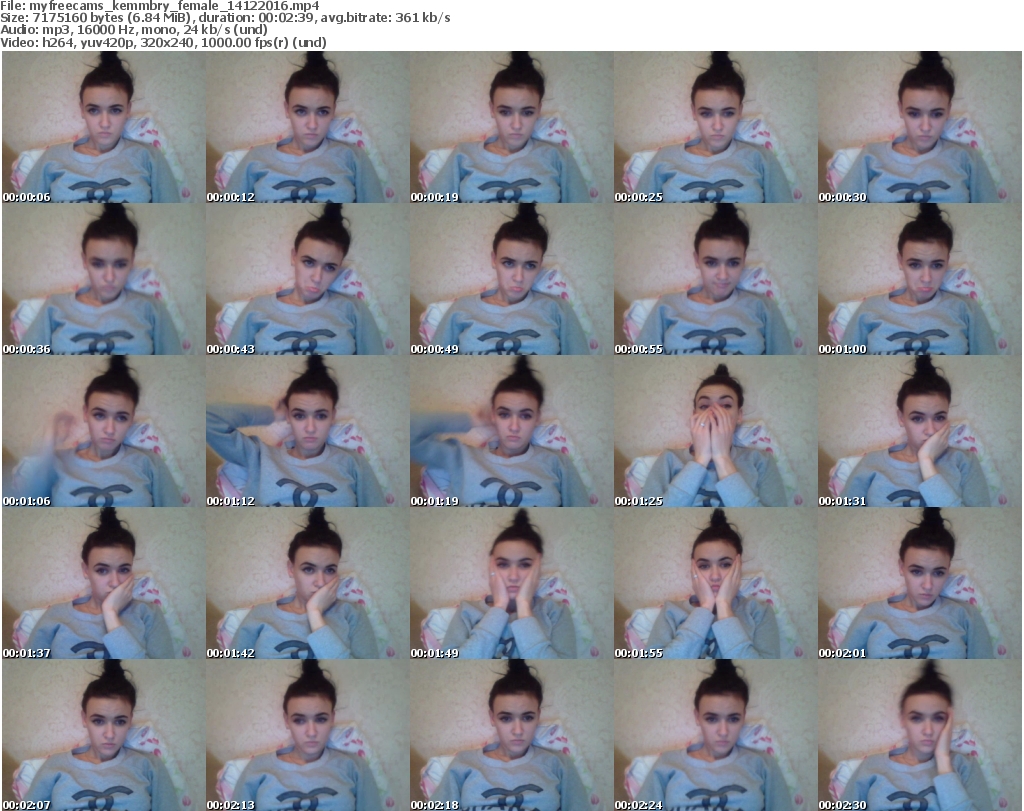
Task: Pick the thumbnail at 00:01:06
Action: pos(103,431)
